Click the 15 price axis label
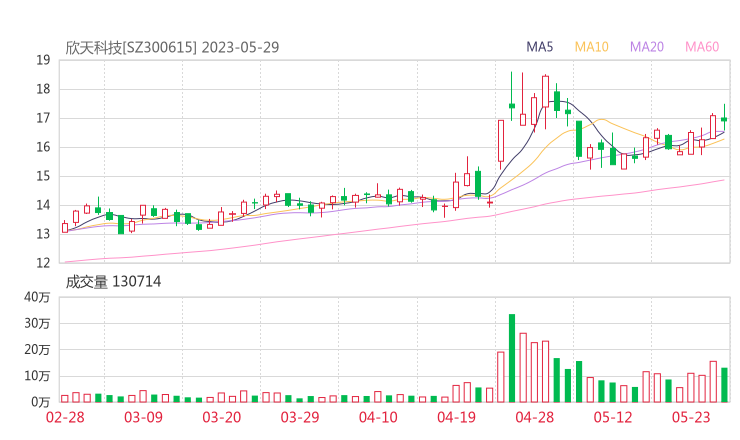The image size is (740, 440). point(43,176)
